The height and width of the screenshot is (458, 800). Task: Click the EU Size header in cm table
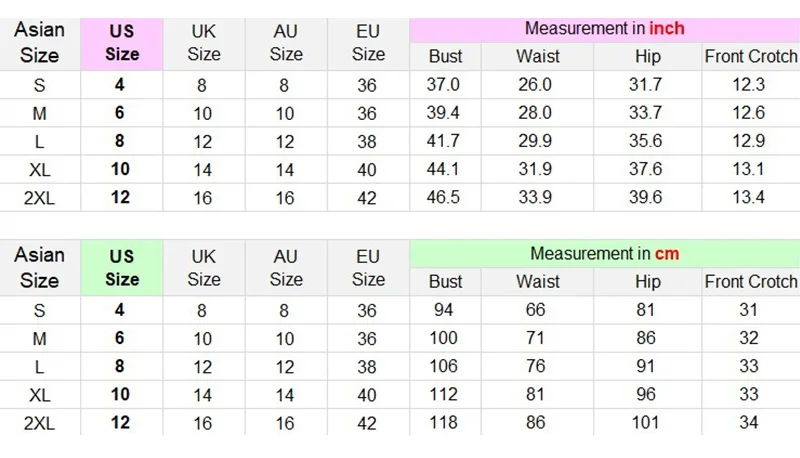point(368,268)
